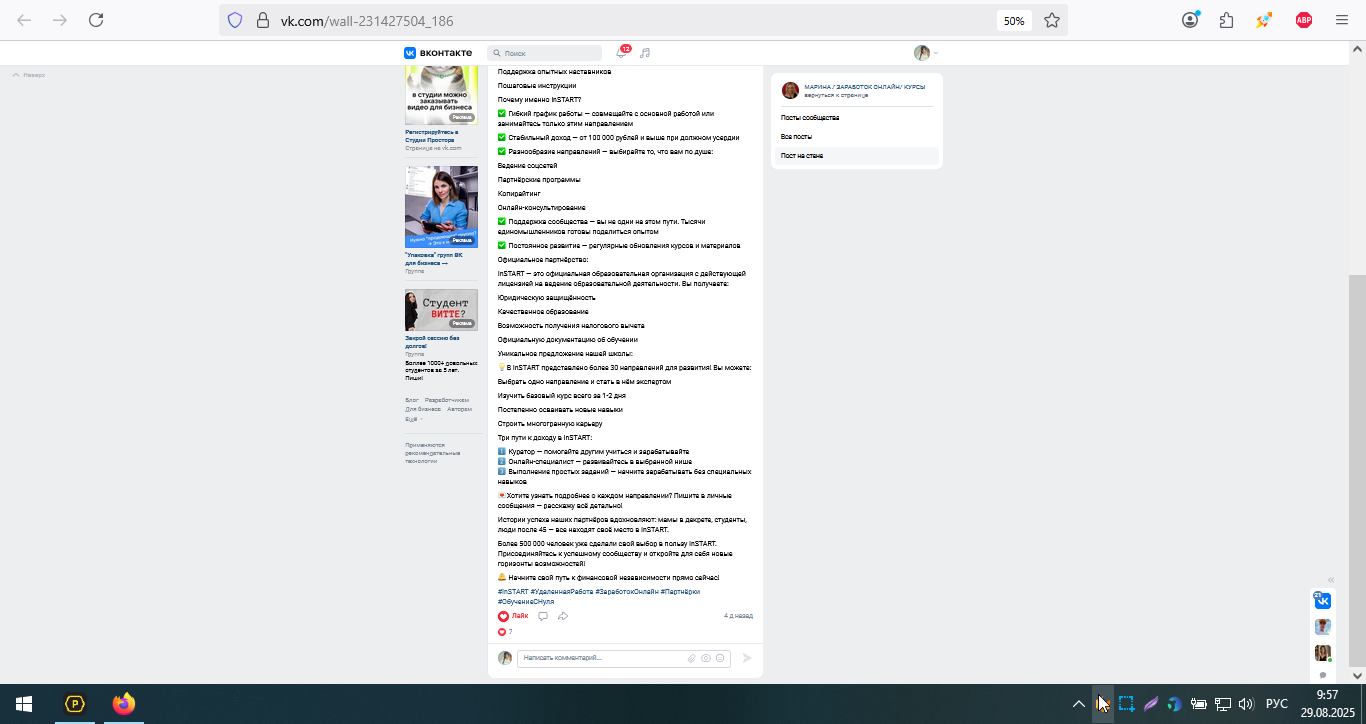Reload the page in the browser
This screenshot has height=724, width=1366.
pyautogui.click(x=96, y=20)
